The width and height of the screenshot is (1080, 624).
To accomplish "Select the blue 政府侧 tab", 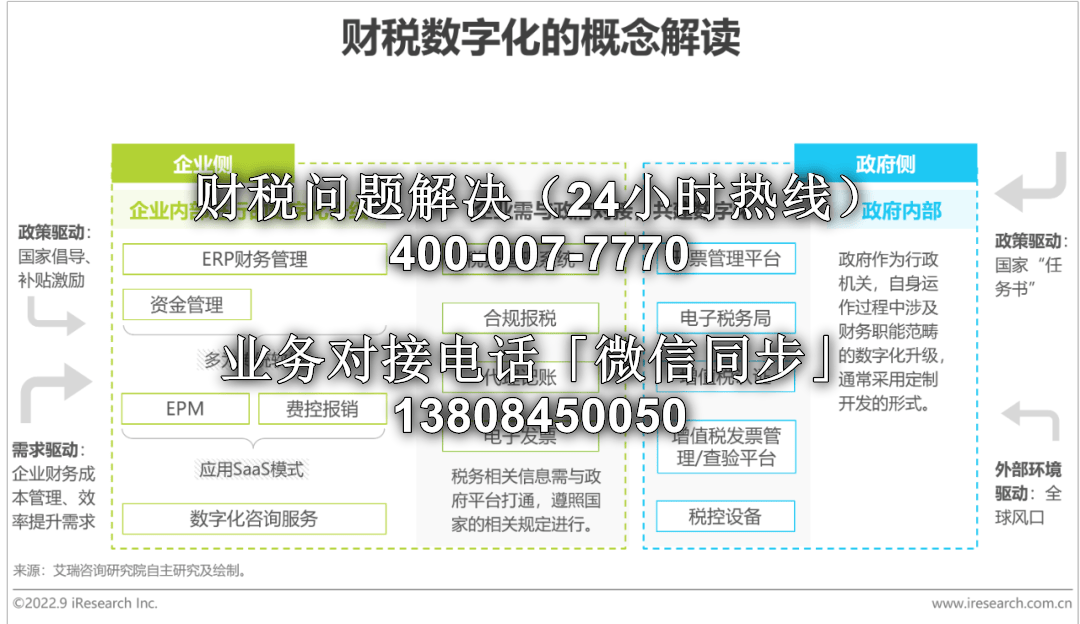I will pyautogui.click(x=885, y=163).
